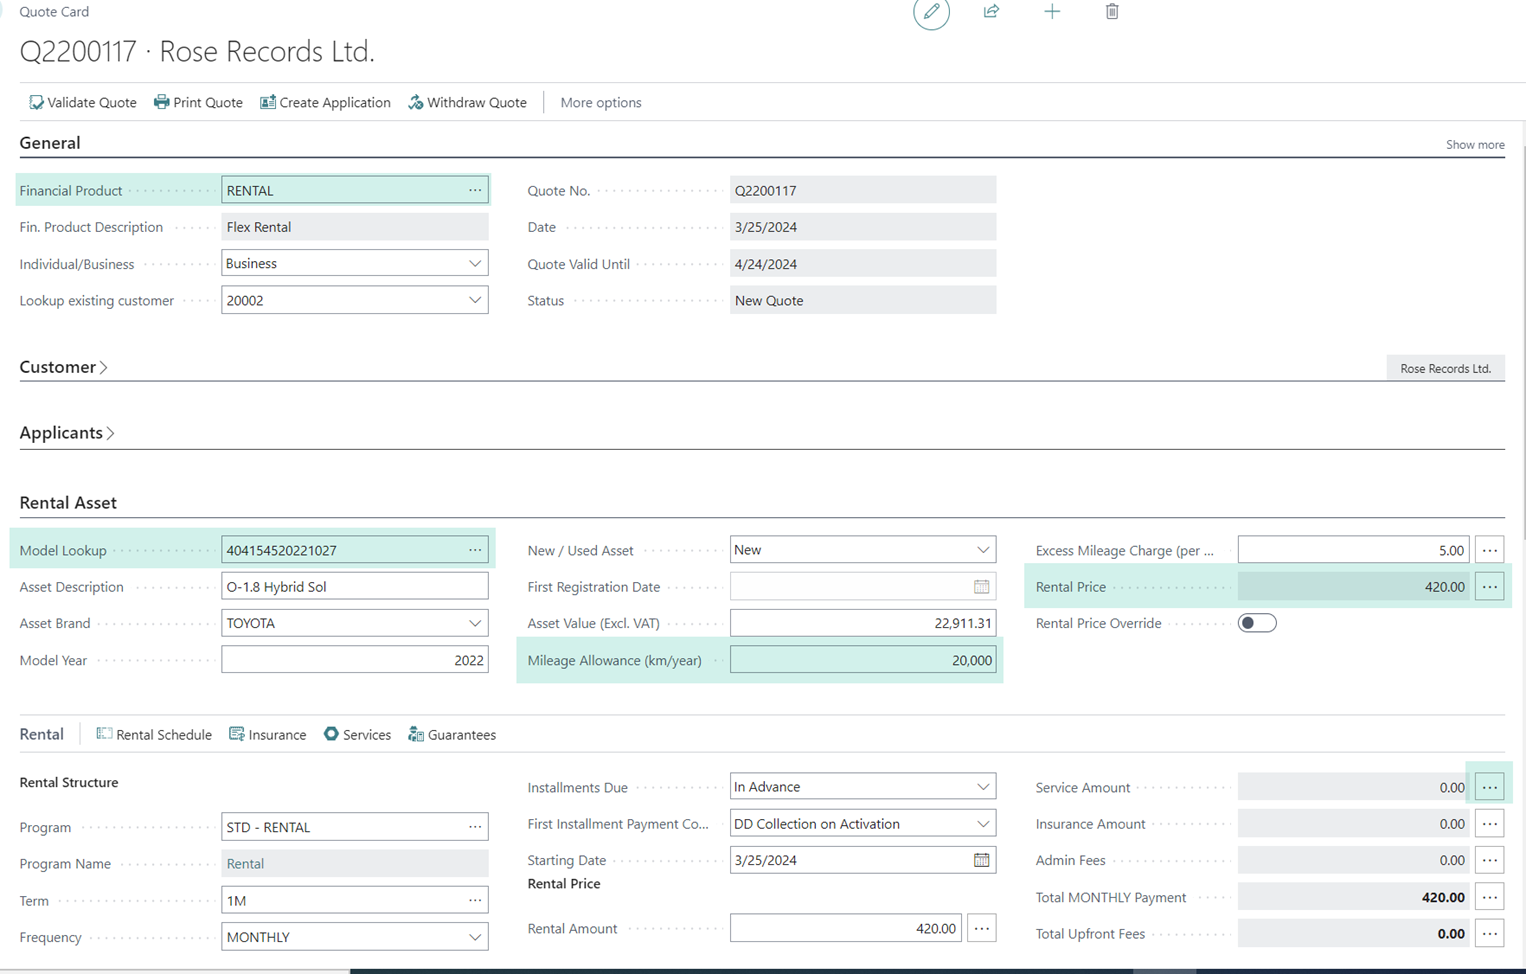The image size is (1526, 974).
Task: Click the Excess Mileage Charge field
Action: (1353, 550)
